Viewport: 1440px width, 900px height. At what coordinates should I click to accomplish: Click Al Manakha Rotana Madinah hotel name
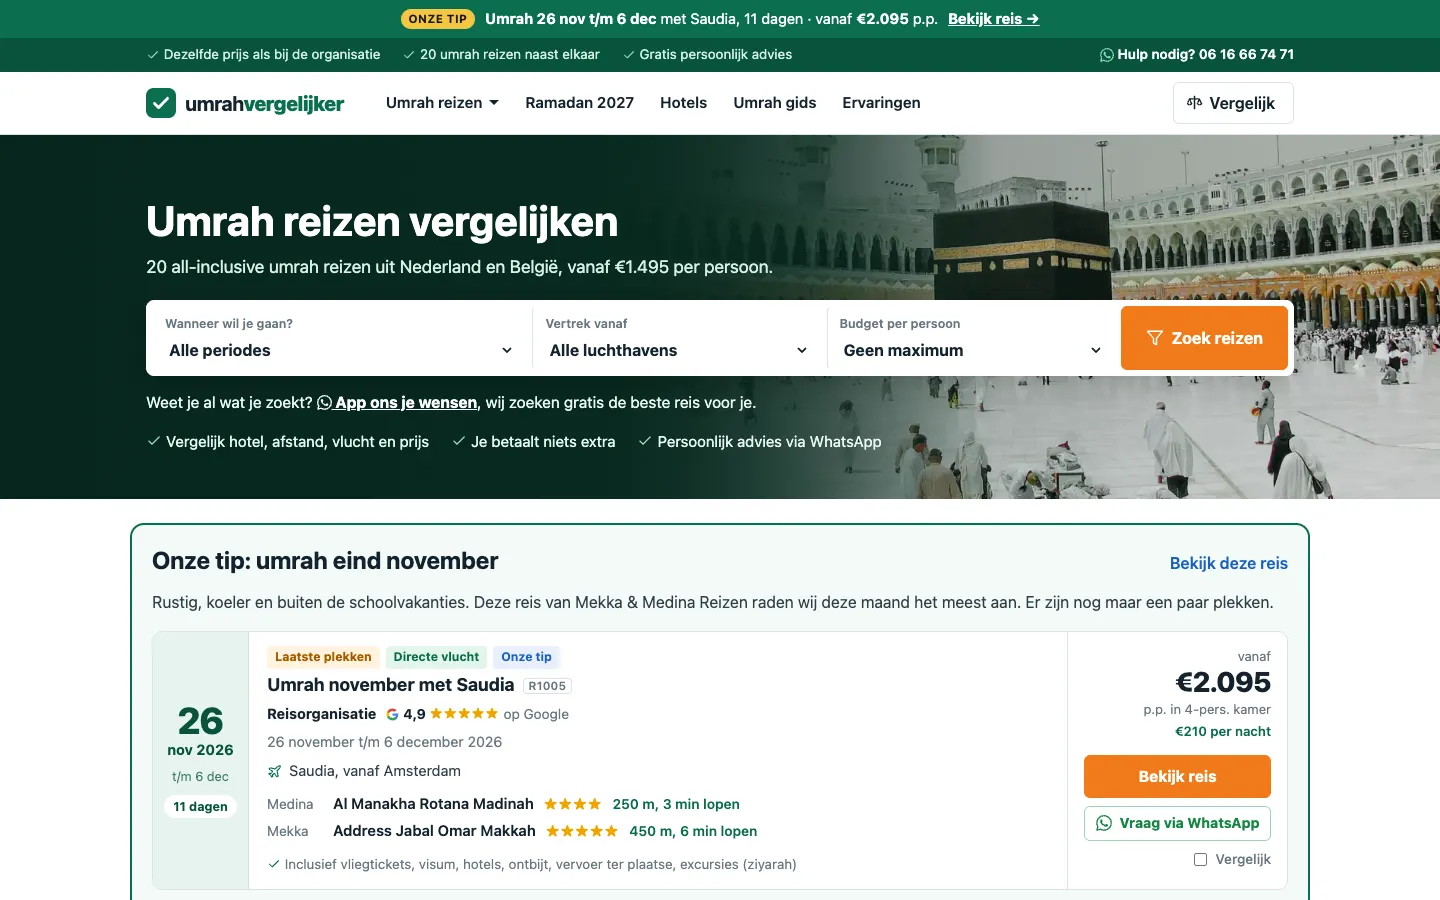433,804
